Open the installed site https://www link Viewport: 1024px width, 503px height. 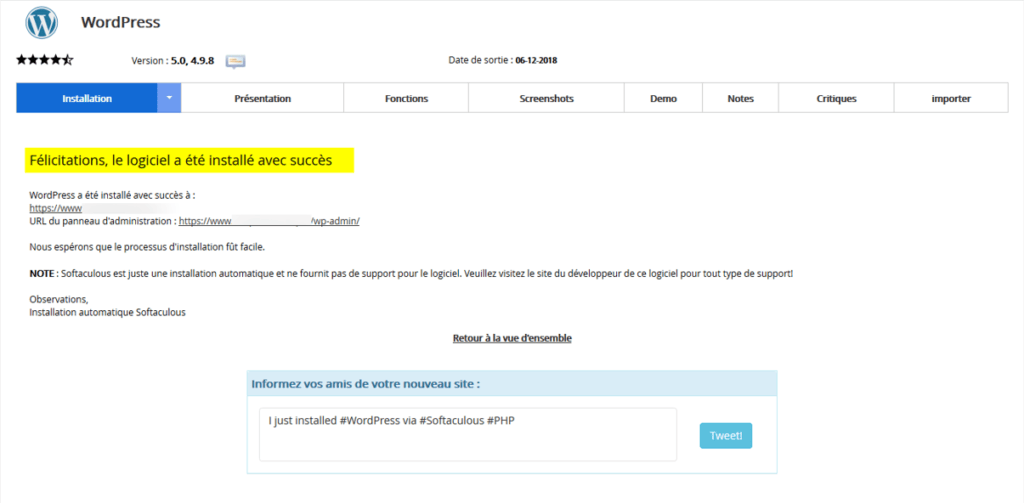[56, 208]
